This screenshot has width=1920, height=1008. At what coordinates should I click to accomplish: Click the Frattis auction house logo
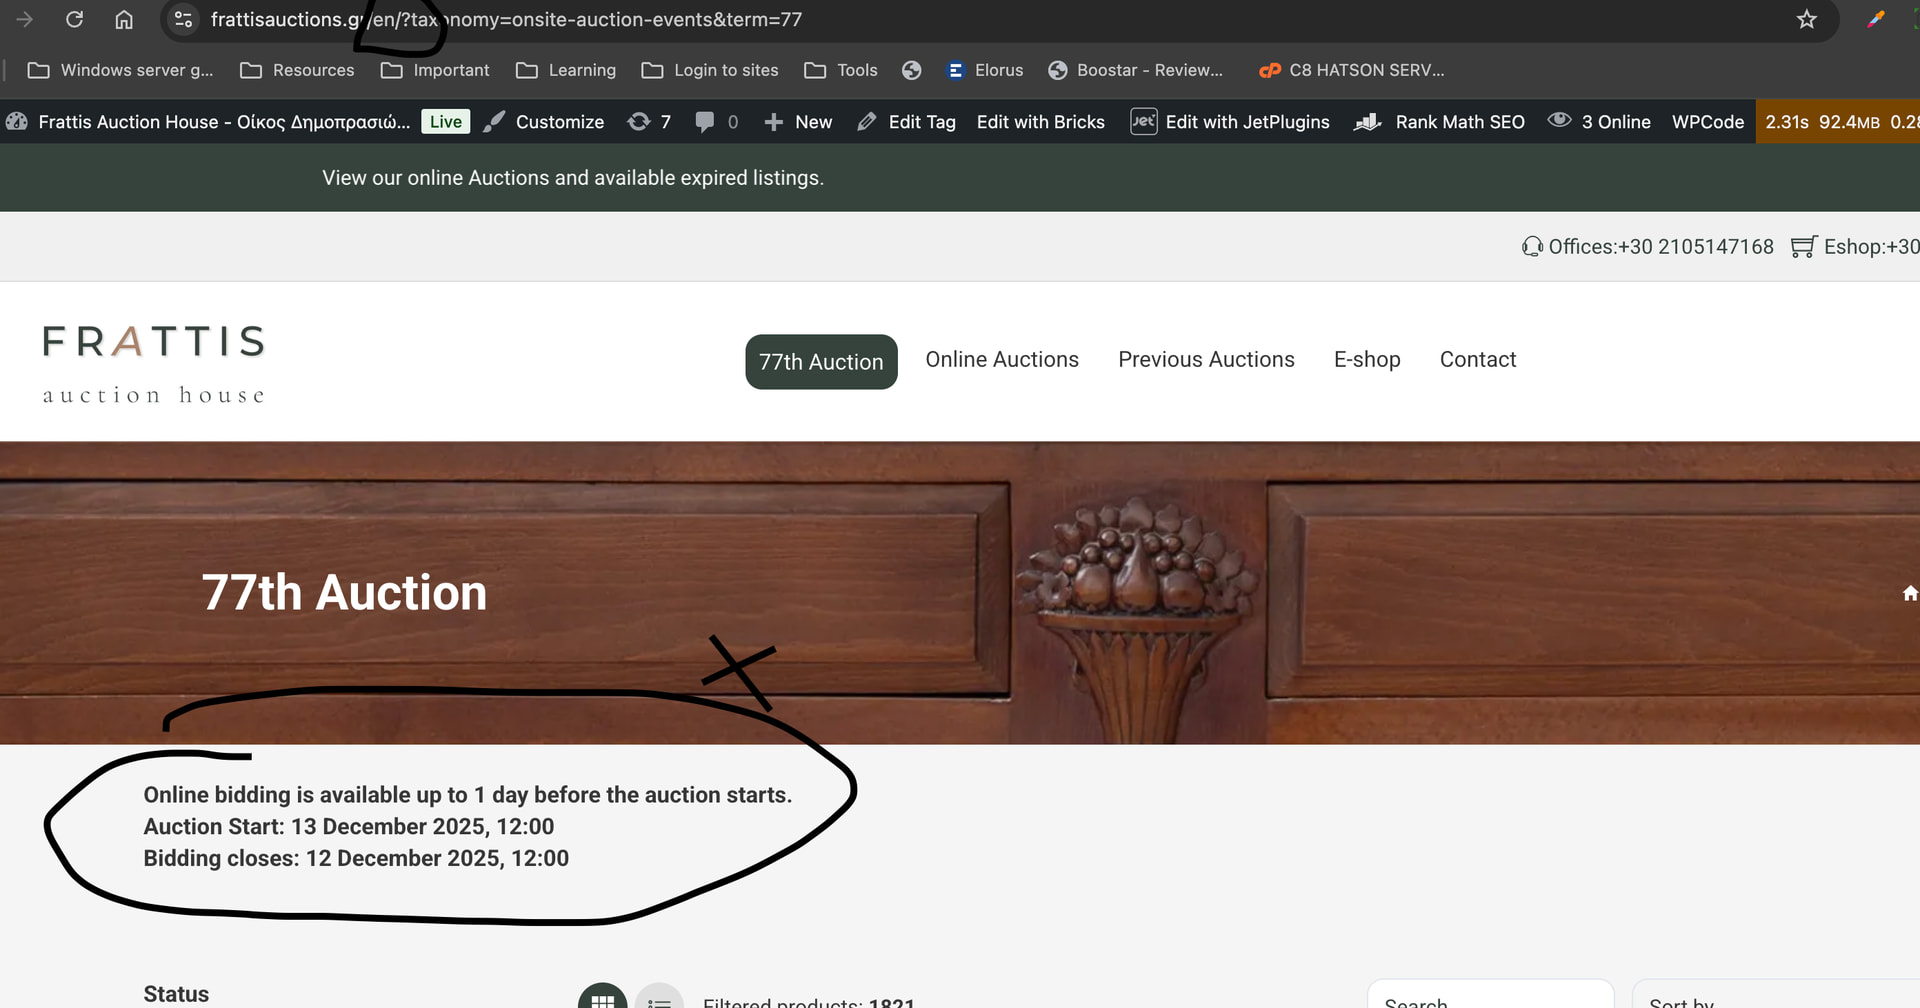[154, 364]
